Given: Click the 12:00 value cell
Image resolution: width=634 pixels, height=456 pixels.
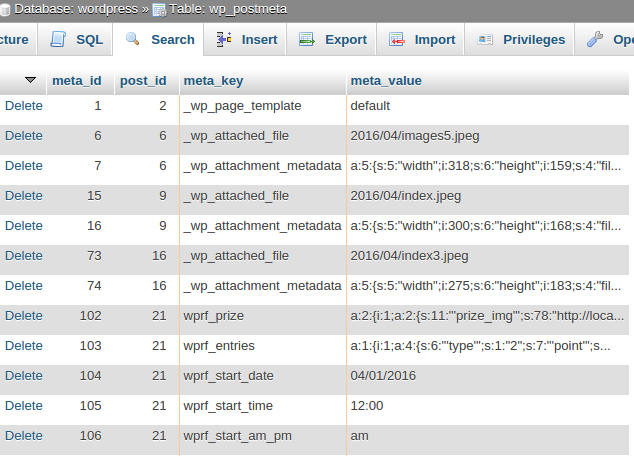Looking at the screenshot, I should pyautogui.click(x=488, y=410).
